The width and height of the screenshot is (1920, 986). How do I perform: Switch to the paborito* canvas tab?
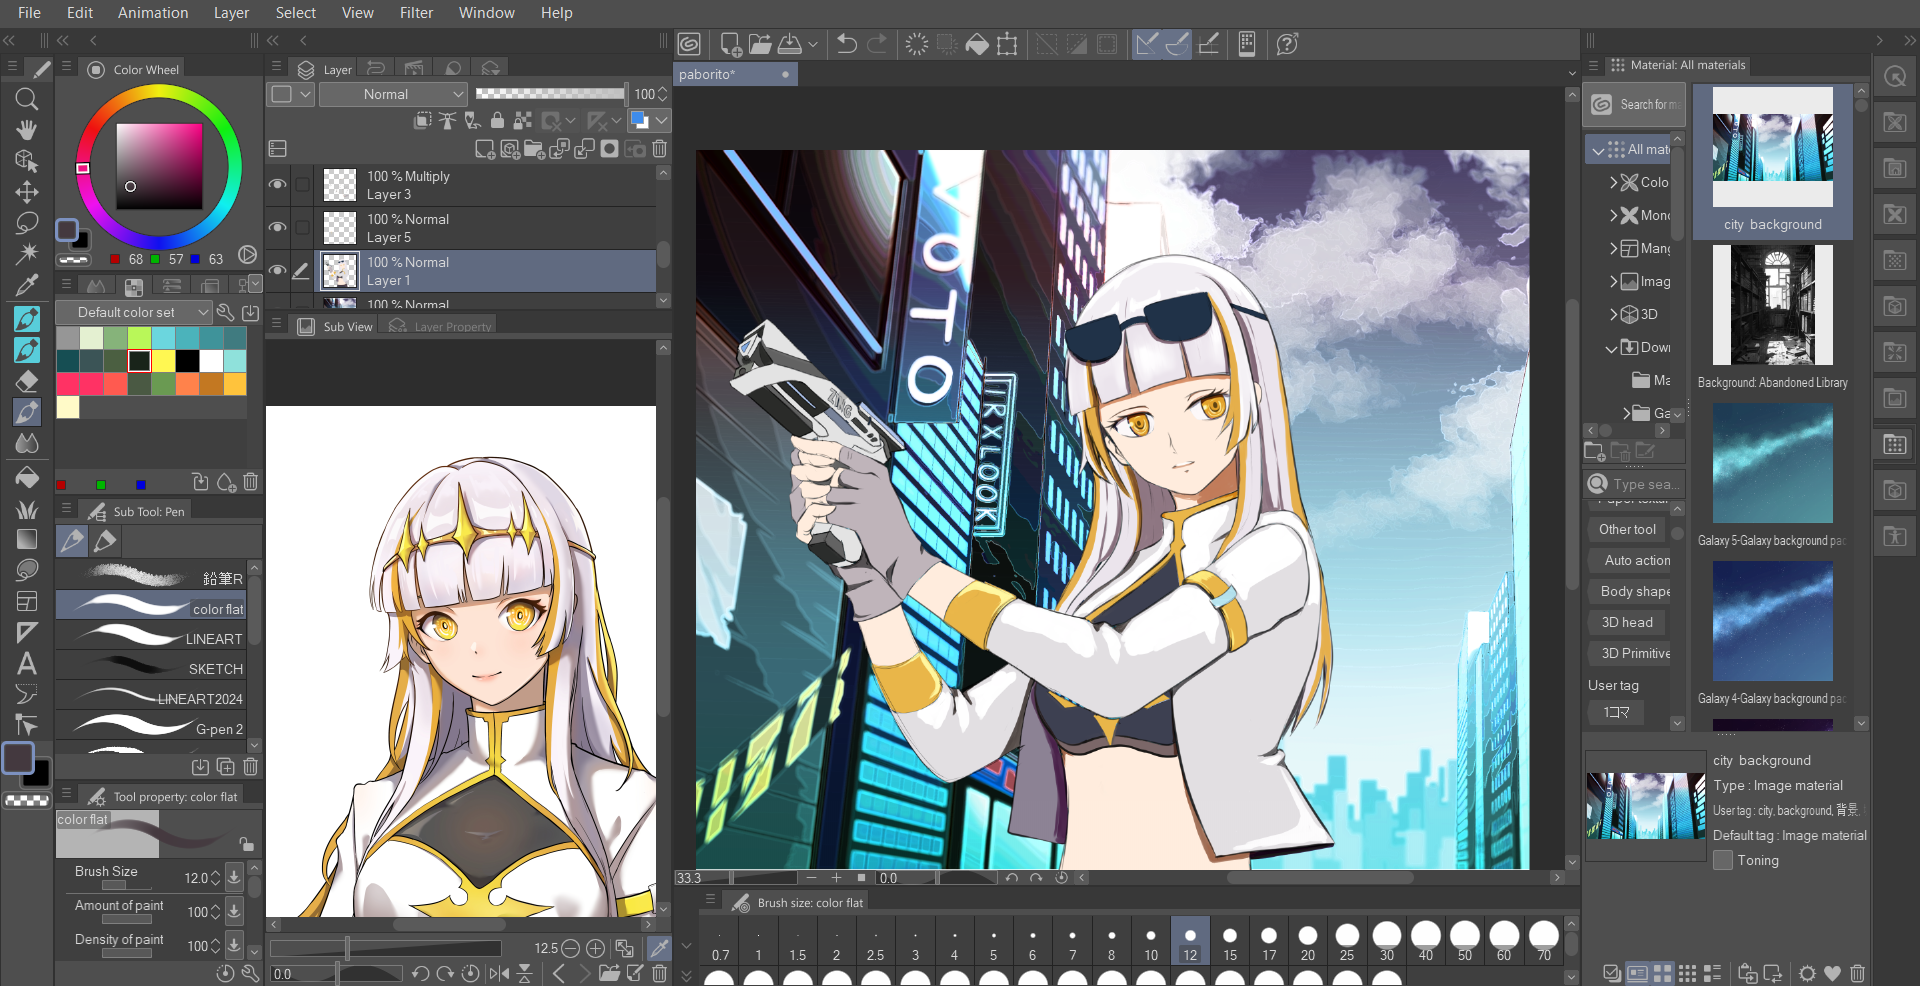pos(735,74)
